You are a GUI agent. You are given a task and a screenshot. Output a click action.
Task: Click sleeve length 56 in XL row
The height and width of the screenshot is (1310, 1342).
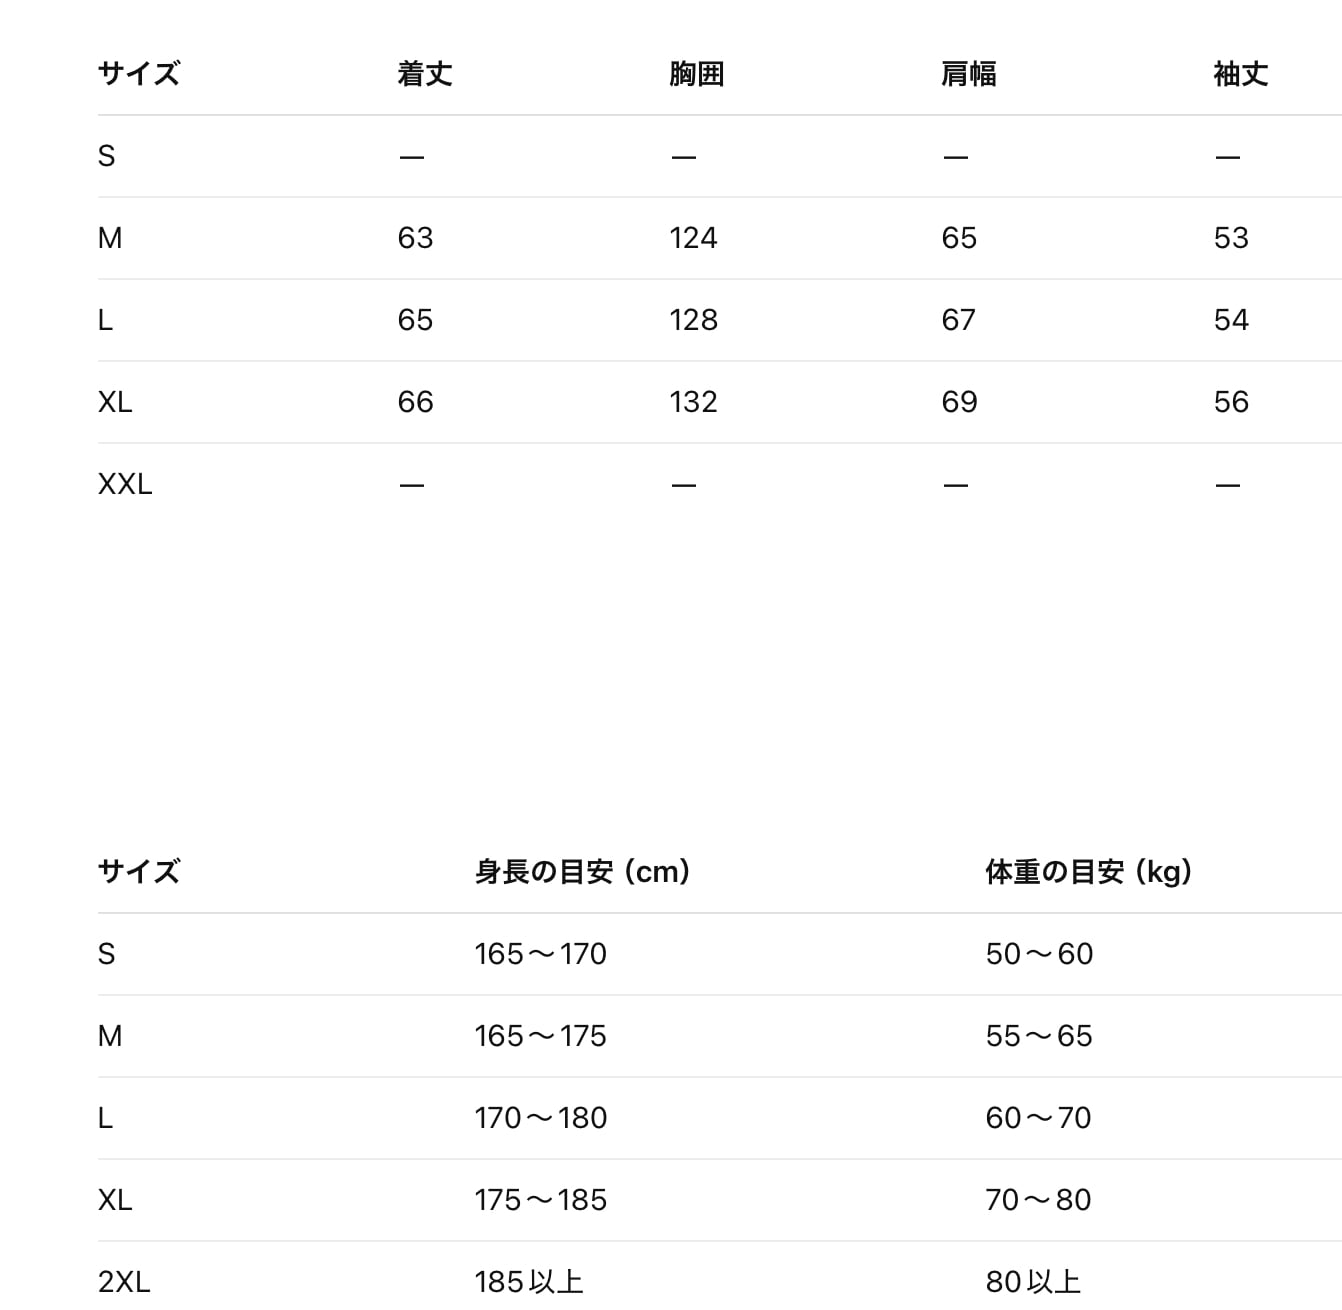click(1231, 402)
